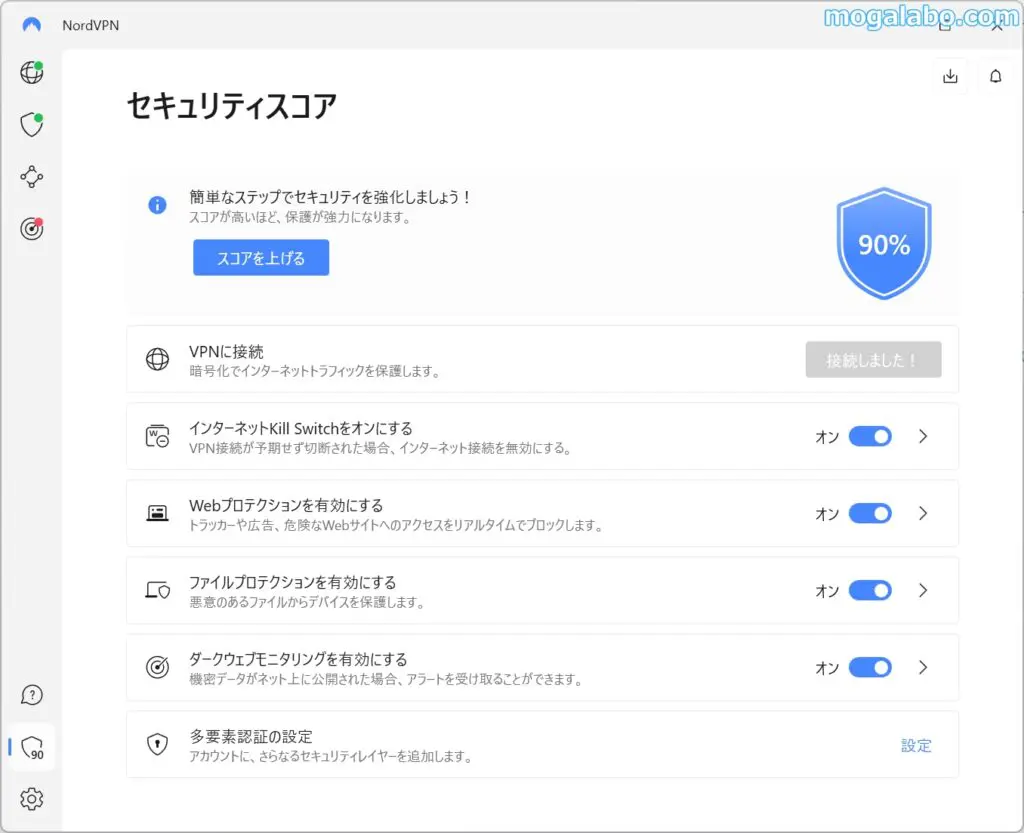This screenshot has width=1024, height=833.
Task: Open settings gear icon in sidebar
Action: [x=32, y=799]
